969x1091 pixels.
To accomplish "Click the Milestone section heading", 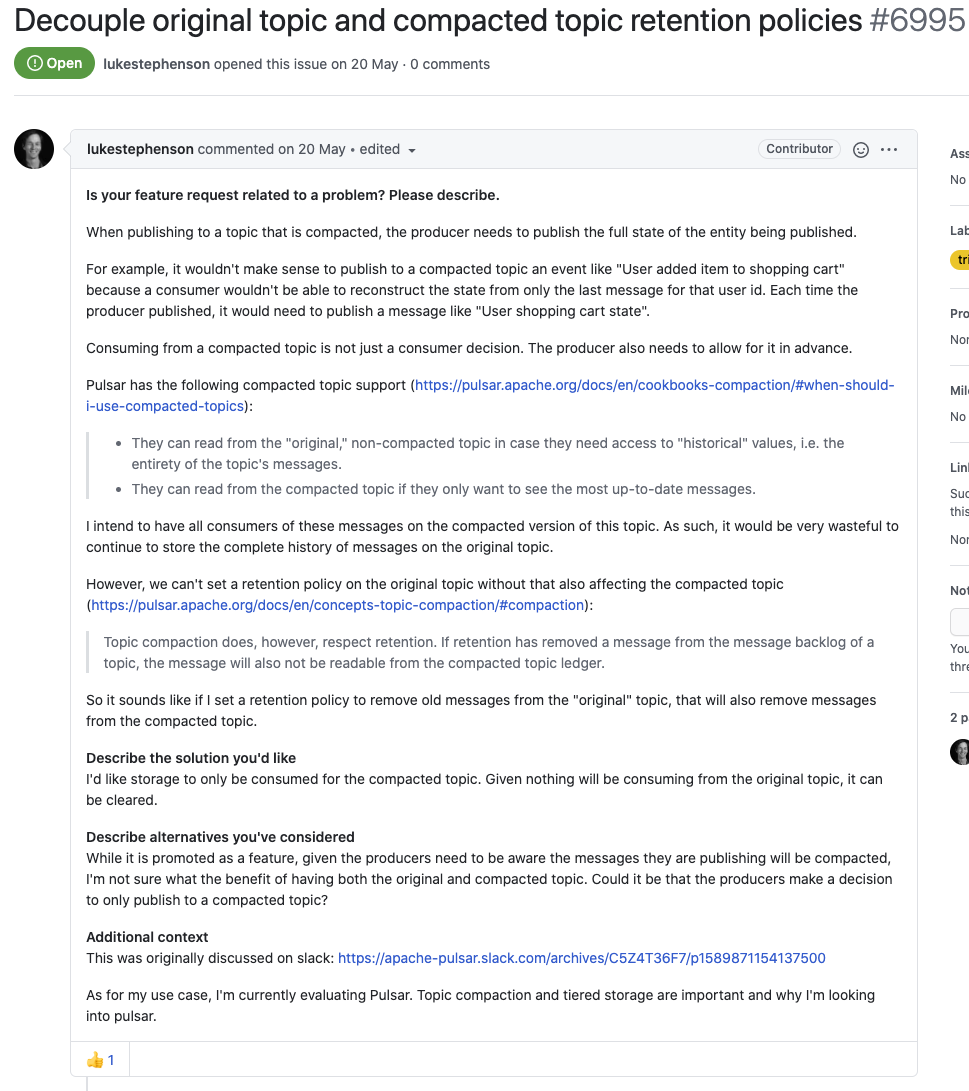I will click(958, 390).
